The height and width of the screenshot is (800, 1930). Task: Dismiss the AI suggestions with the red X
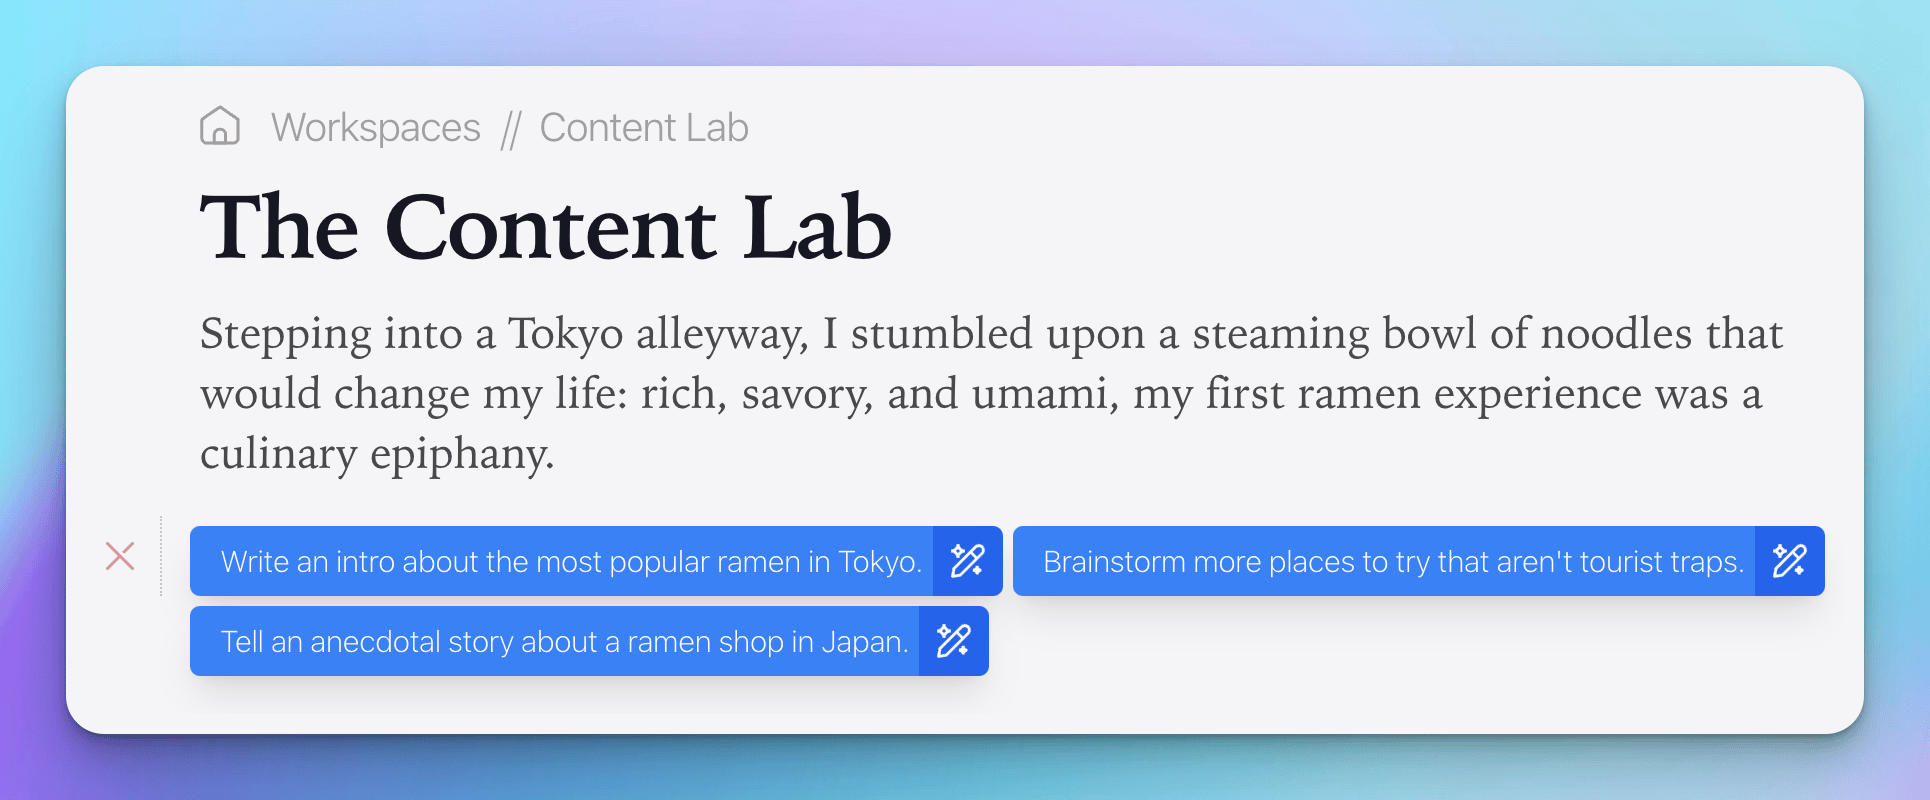(119, 557)
